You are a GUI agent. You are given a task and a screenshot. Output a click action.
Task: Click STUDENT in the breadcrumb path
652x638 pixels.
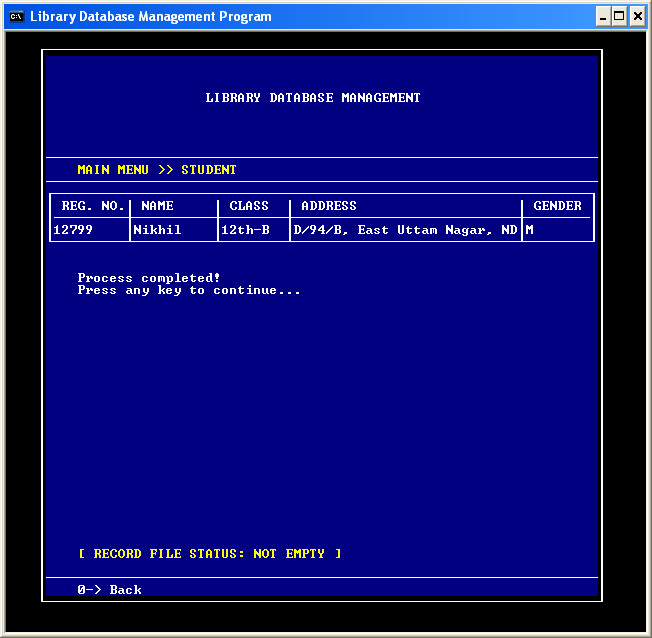[x=208, y=170]
